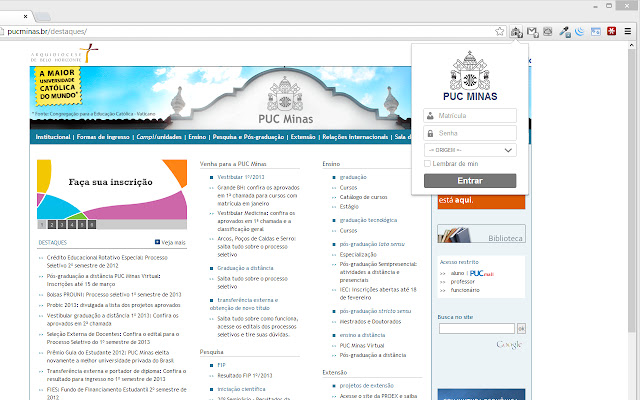The height and width of the screenshot is (400, 640).
Task: Activate the eyedropper color picker extension
Action: [564, 31]
